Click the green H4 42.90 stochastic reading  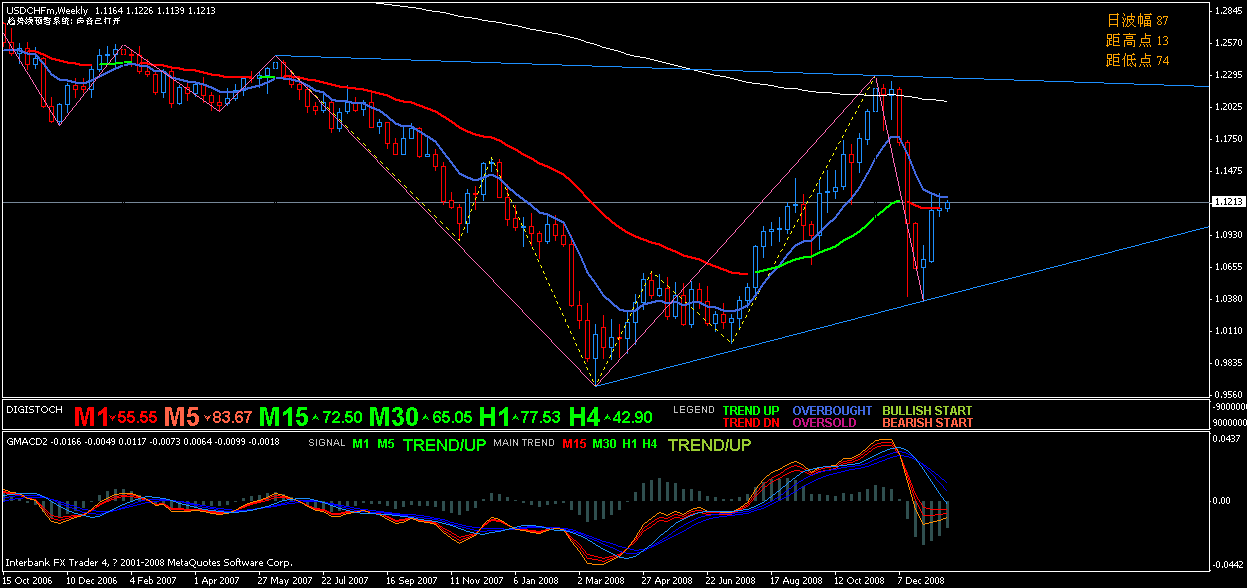tap(610, 415)
